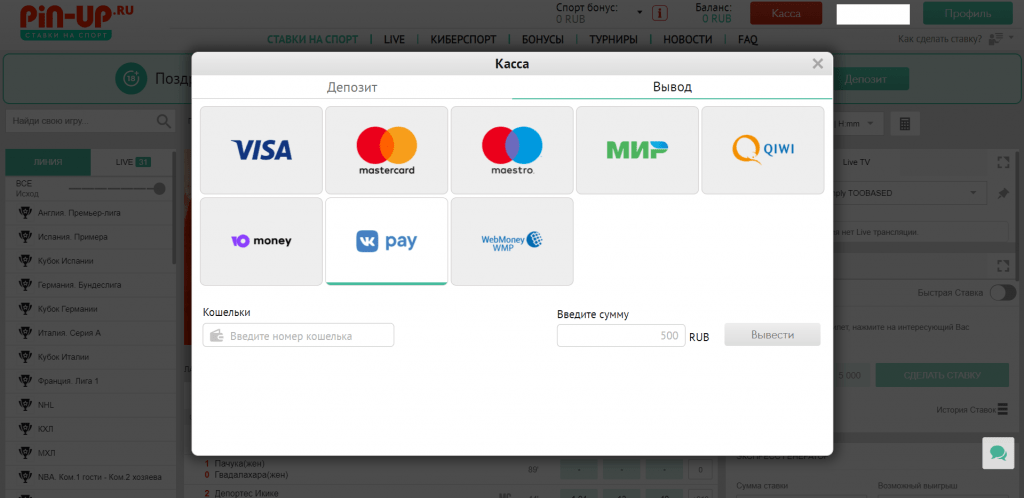Click the sport bonus info icon

pyautogui.click(x=660, y=13)
